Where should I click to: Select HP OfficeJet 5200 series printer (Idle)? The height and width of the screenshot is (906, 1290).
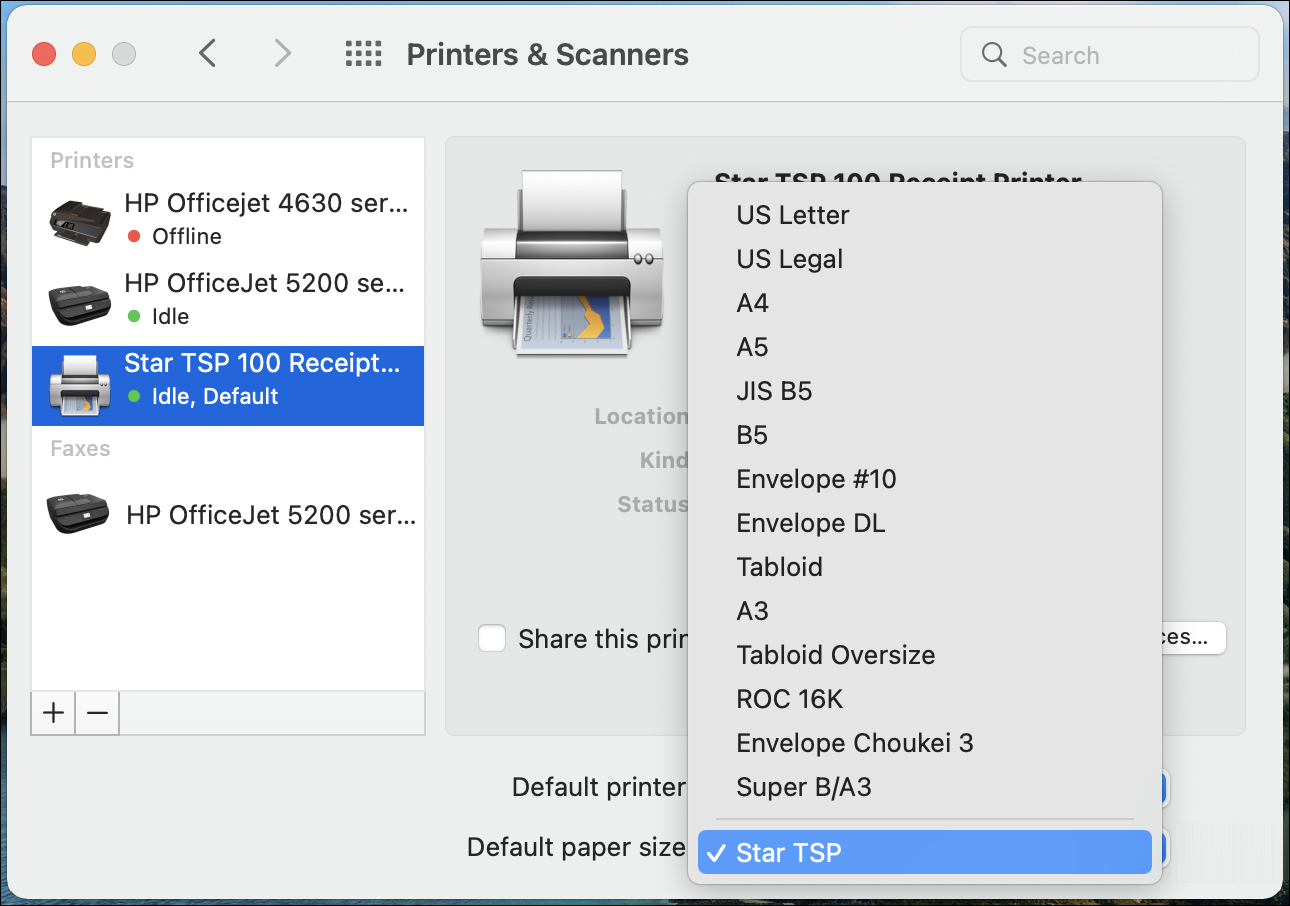click(228, 299)
